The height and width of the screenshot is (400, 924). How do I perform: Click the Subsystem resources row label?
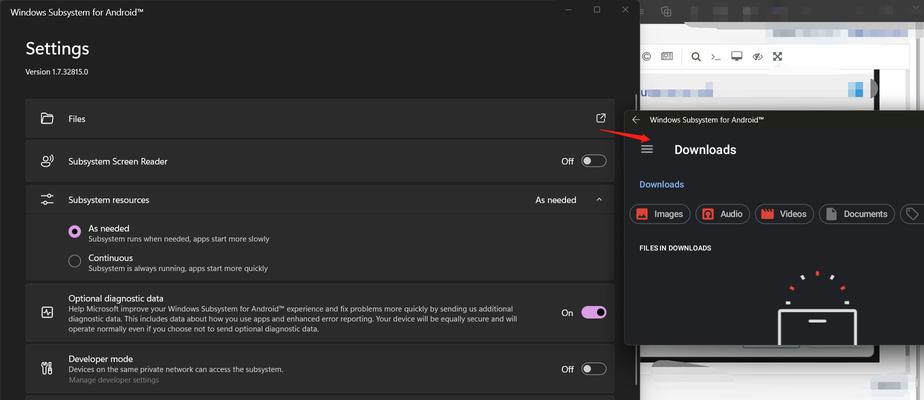(x=109, y=200)
